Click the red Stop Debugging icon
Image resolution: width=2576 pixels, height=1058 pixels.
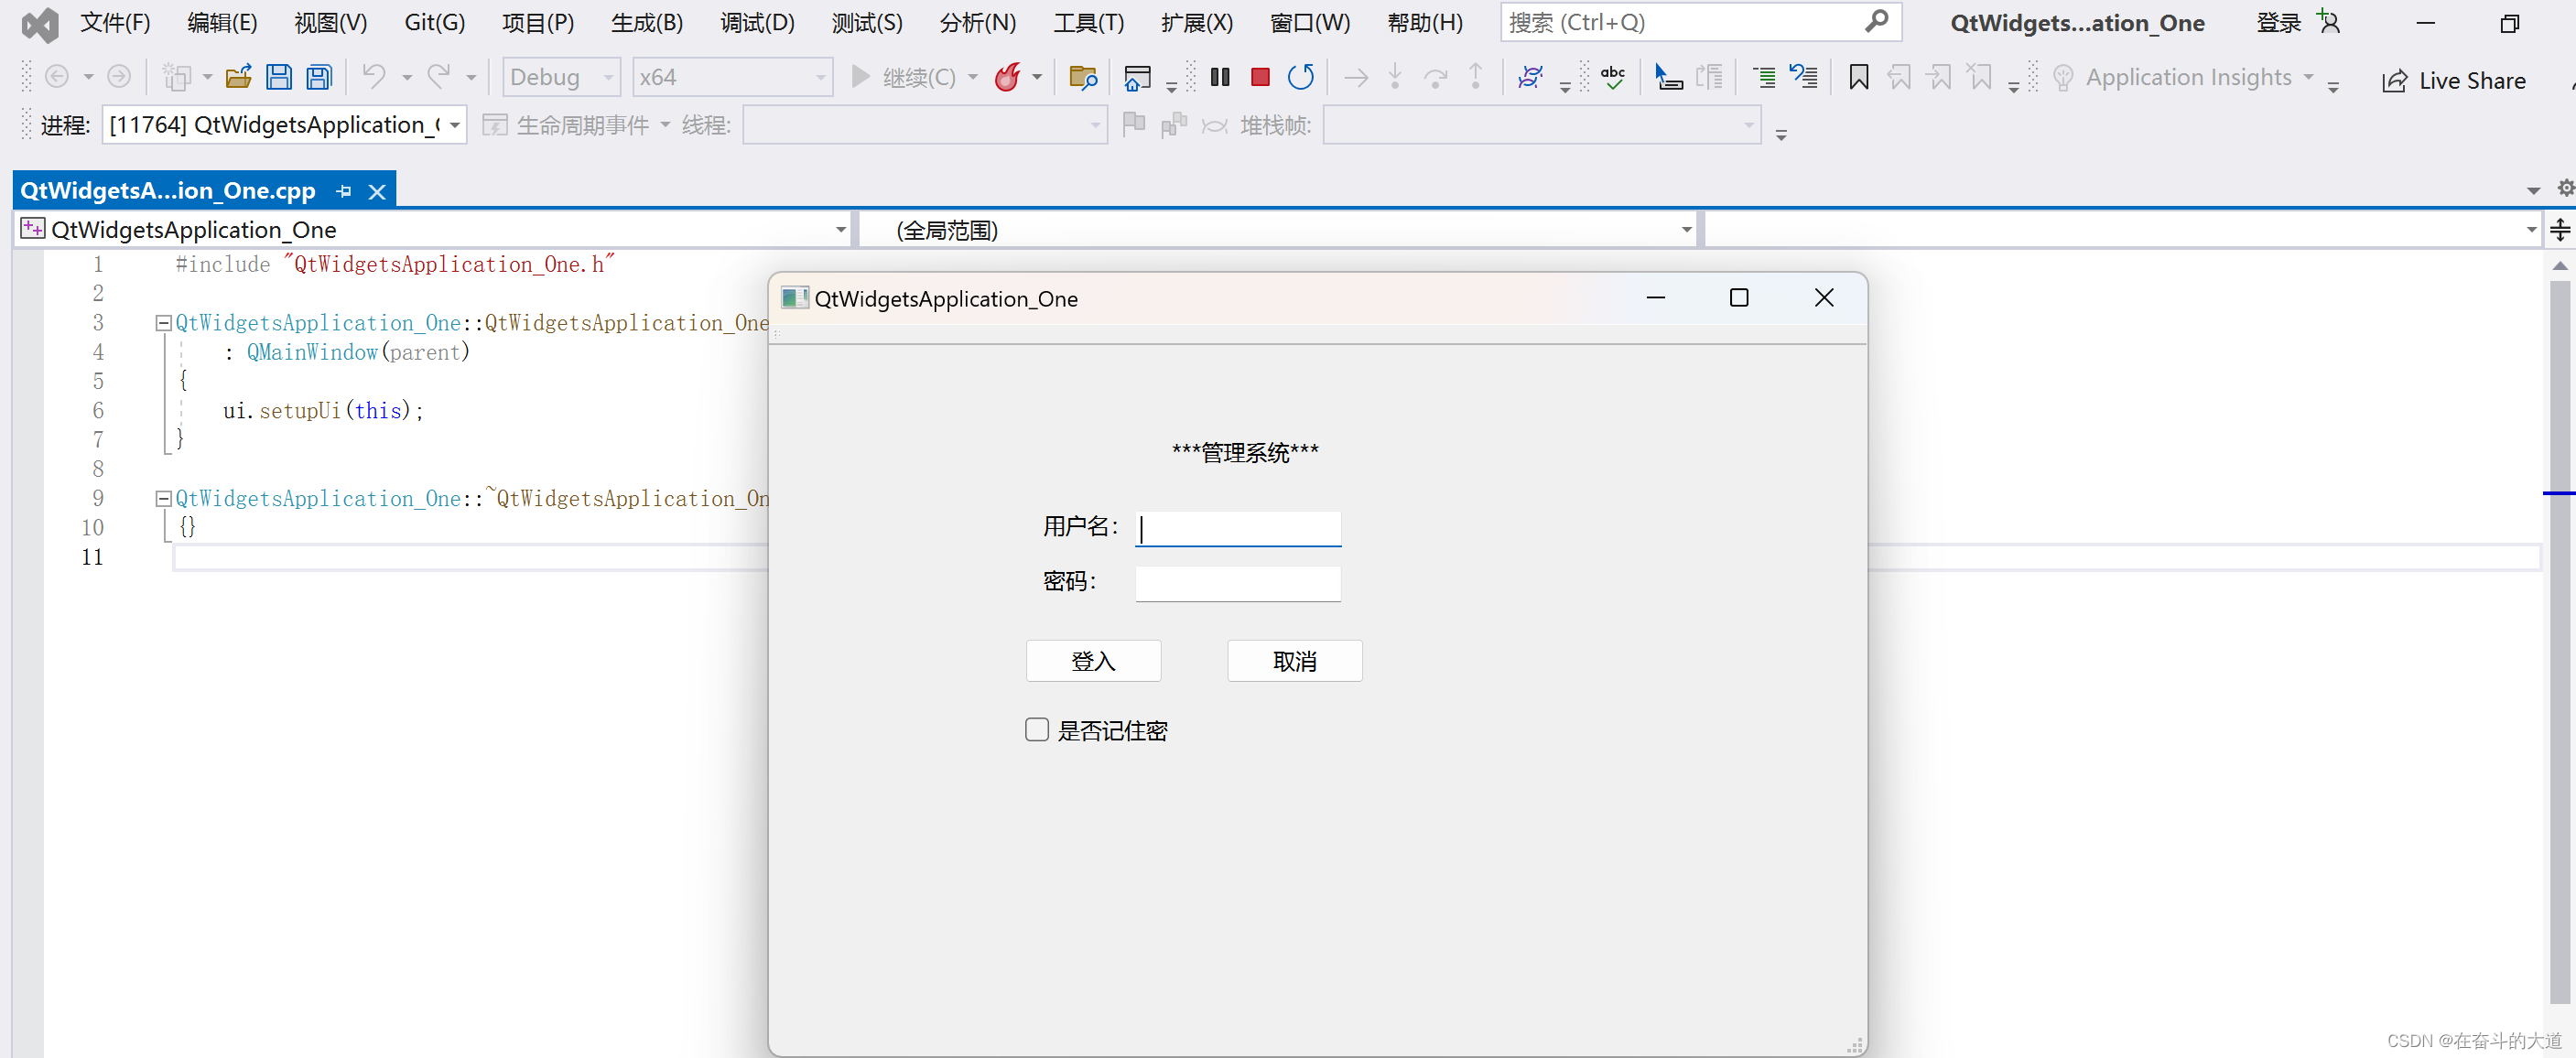1260,77
